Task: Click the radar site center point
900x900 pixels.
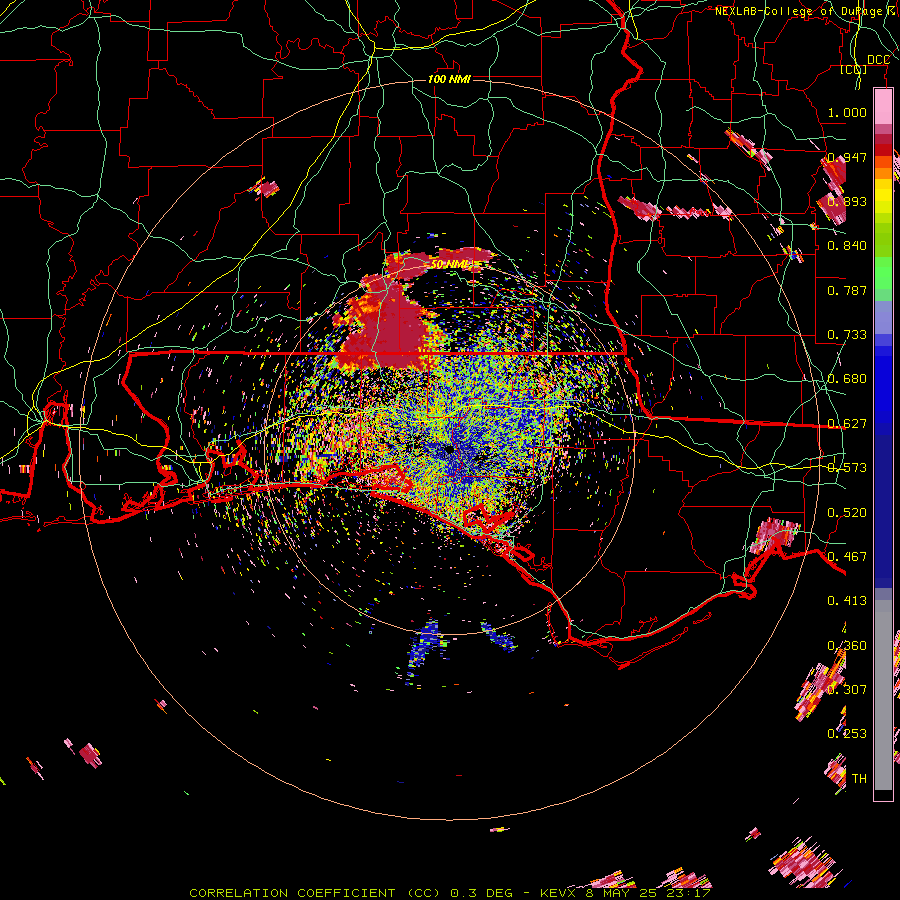Action: tap(449, 450)
